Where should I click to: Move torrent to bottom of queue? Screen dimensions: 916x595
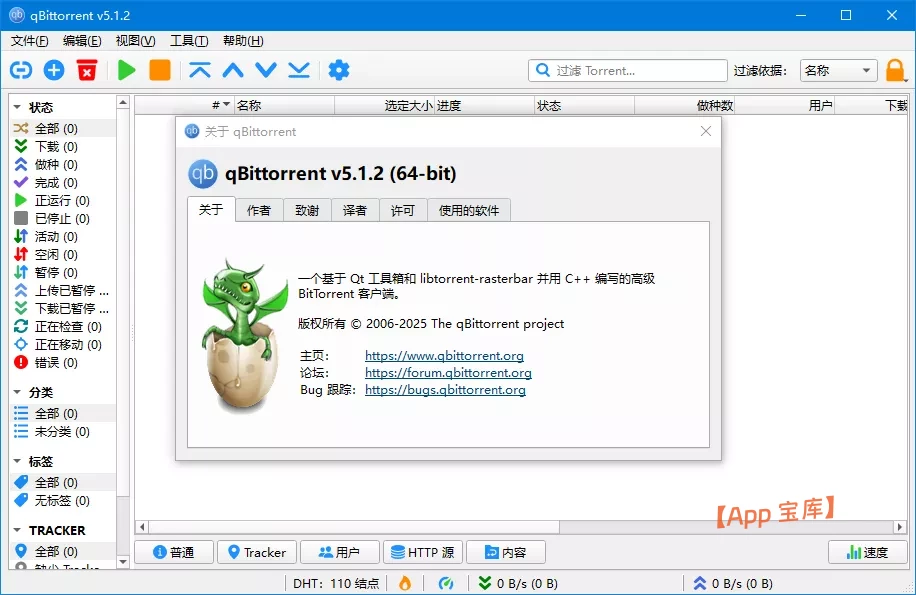coord(299,71)
